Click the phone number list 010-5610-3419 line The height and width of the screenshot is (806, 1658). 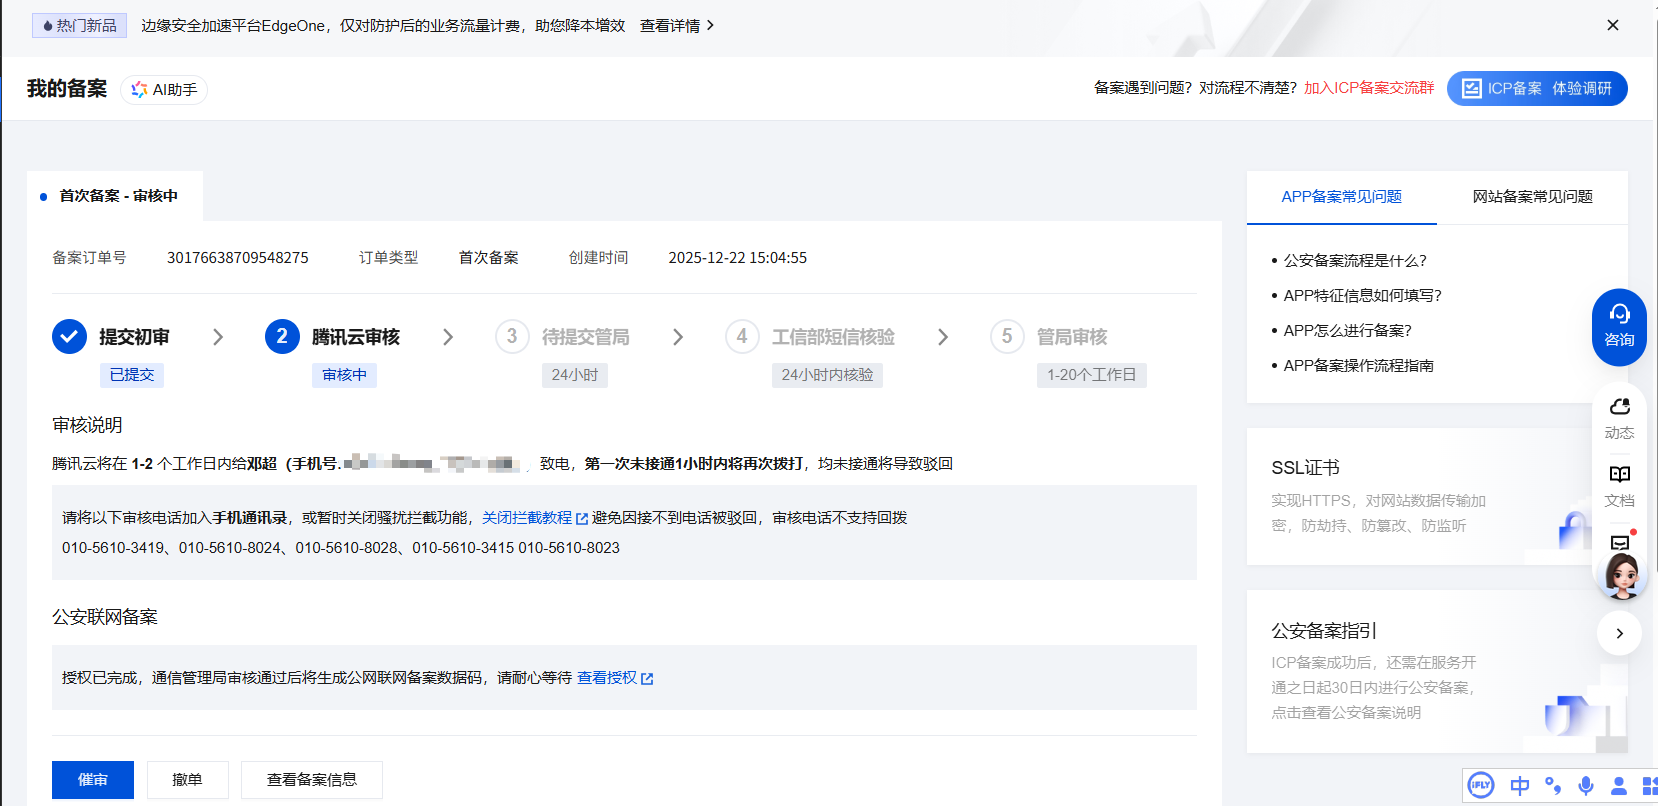point(341,548)
